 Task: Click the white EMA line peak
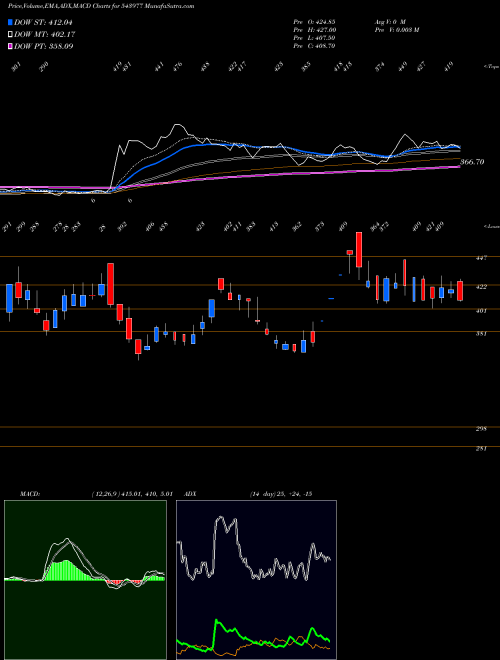pyautogui.click(x=178, y=125)
